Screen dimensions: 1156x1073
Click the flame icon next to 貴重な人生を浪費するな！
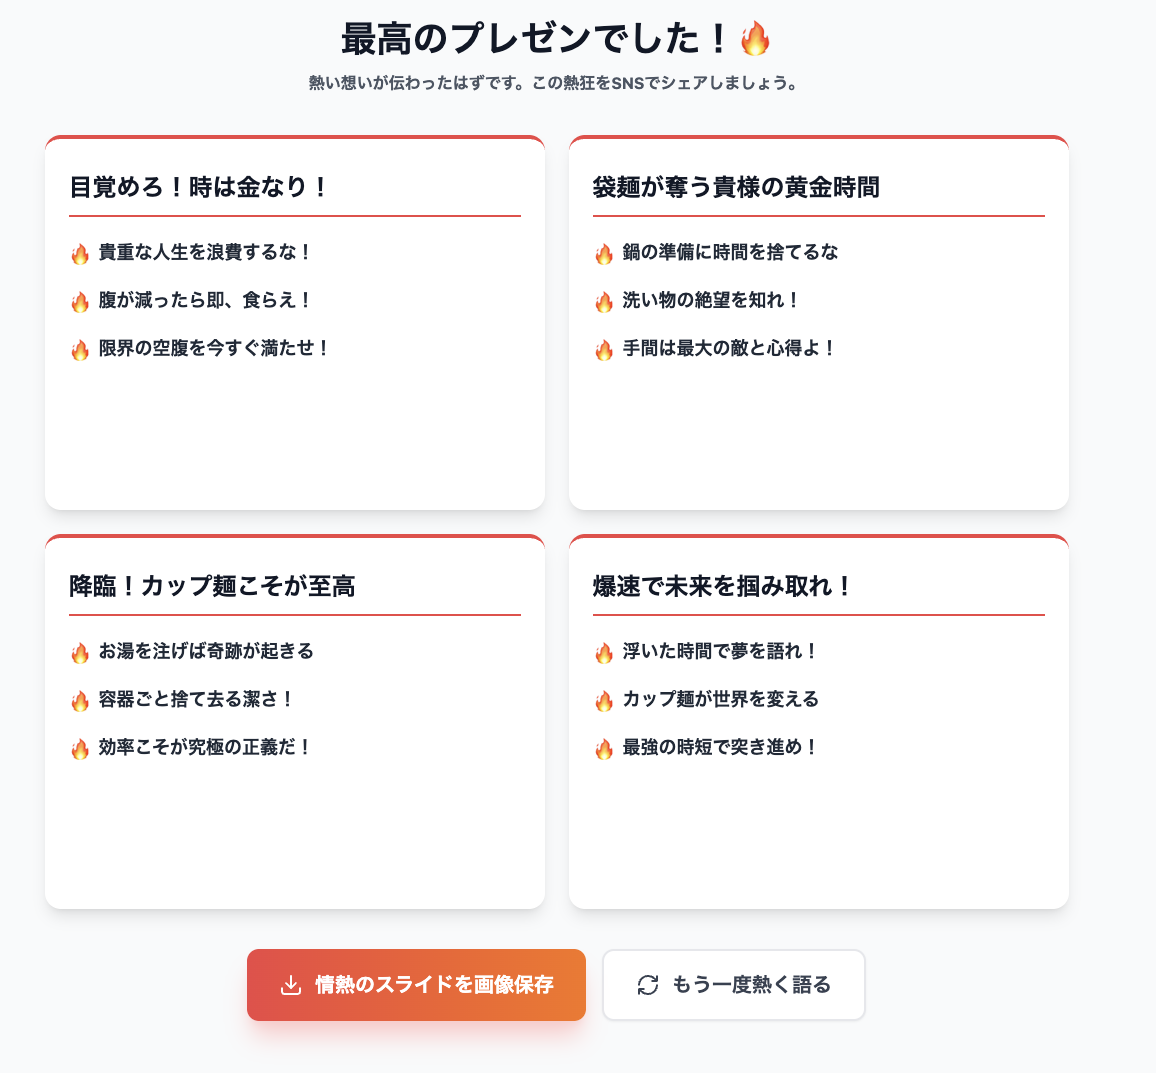(x=80, y=254)
